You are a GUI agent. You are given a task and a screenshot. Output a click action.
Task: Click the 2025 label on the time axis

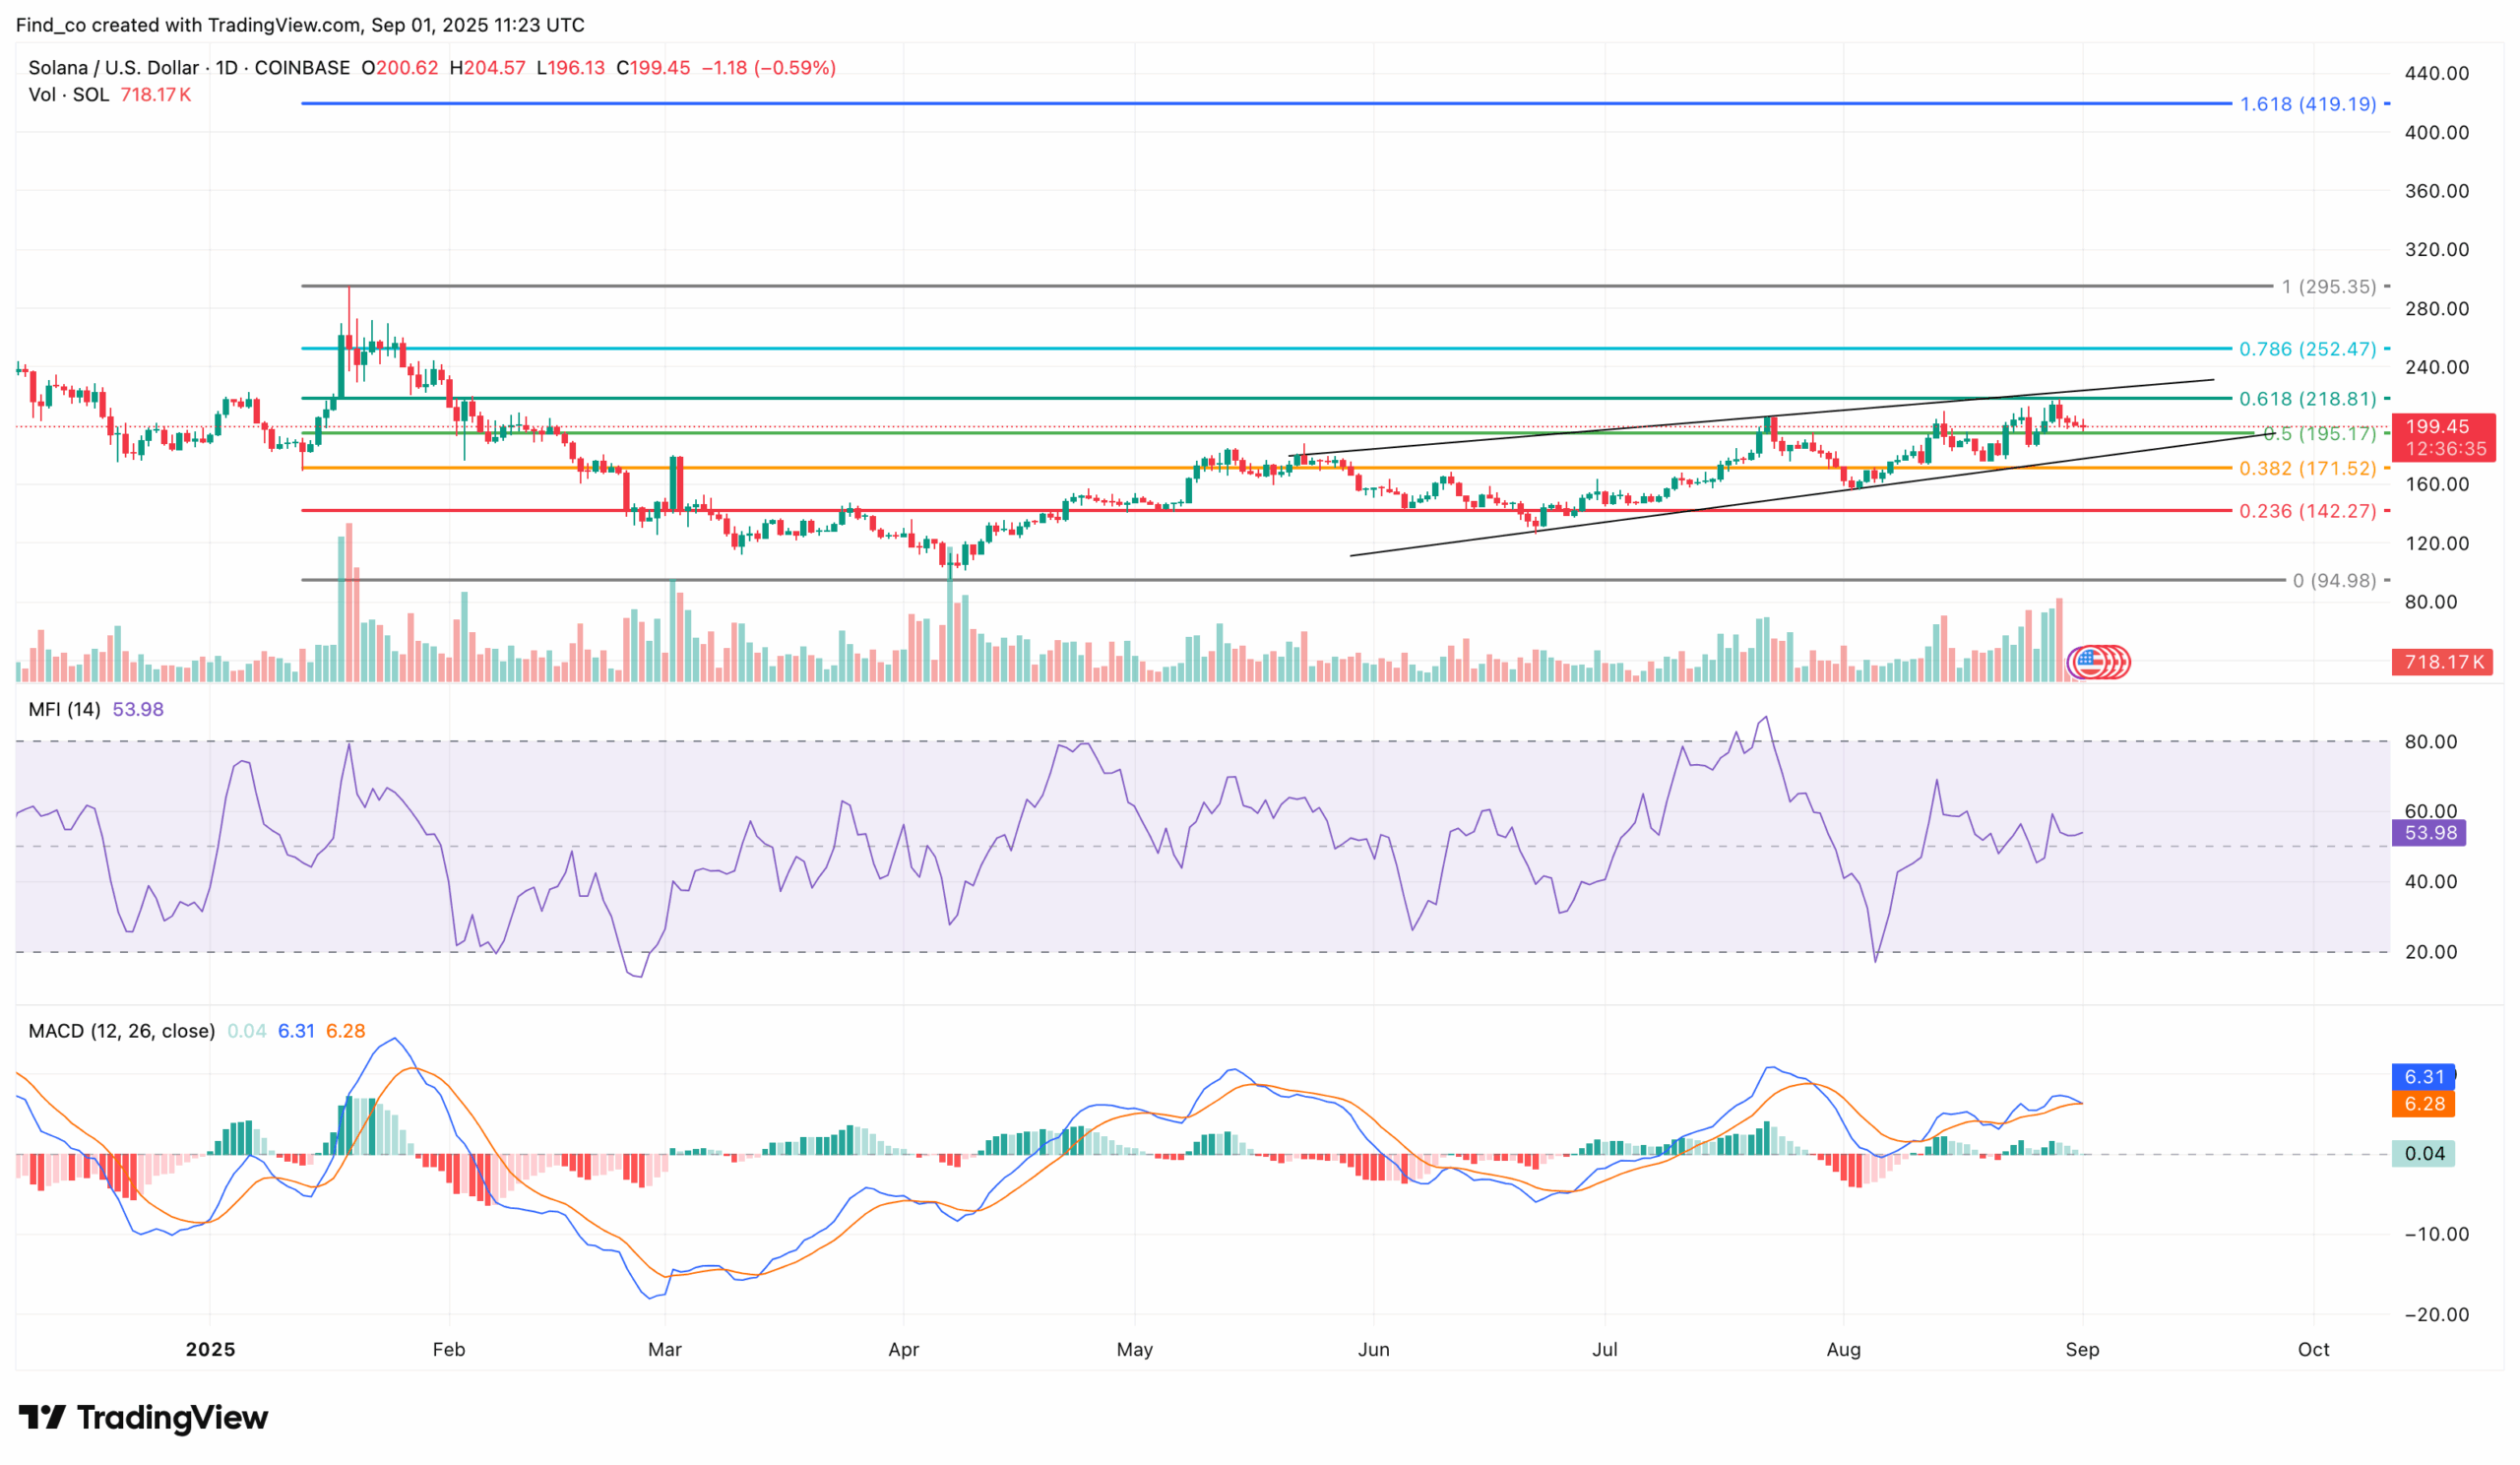pos(210,1349)
